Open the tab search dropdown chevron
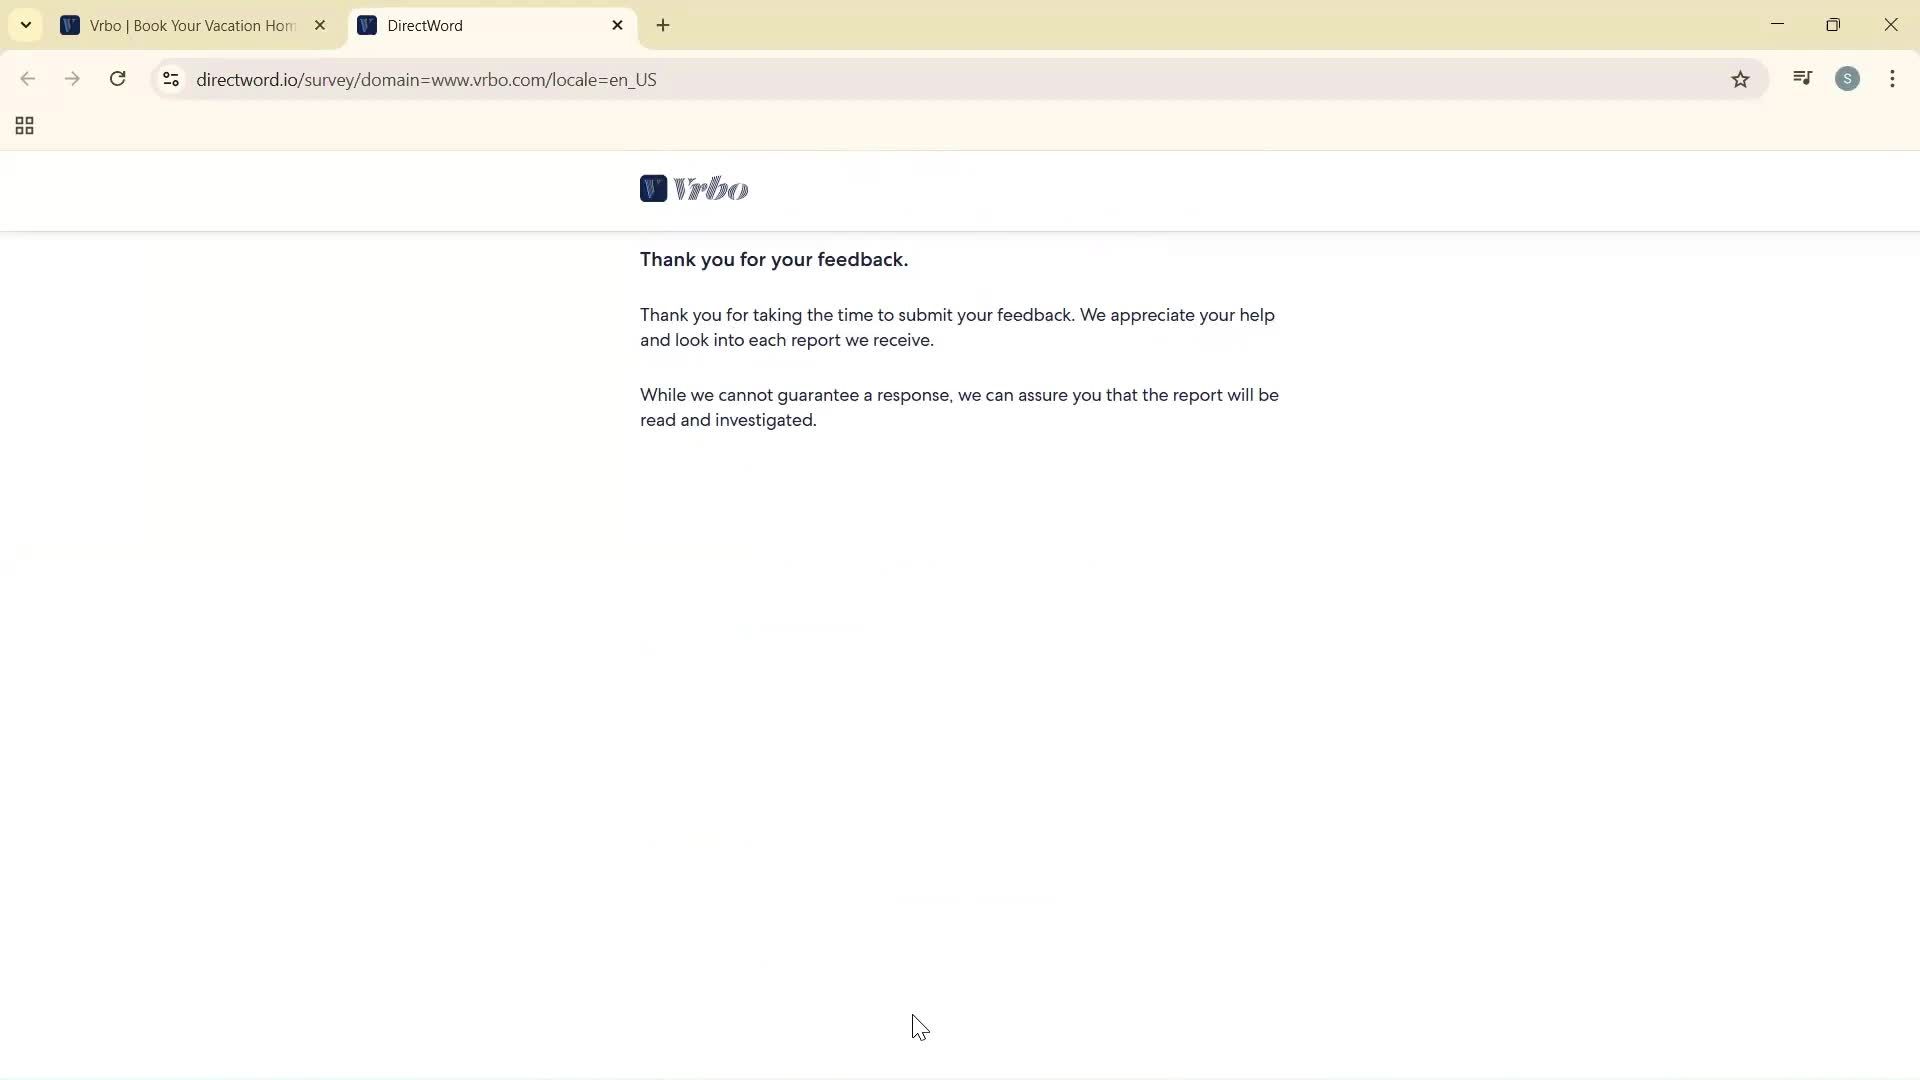This screenshot has height=1080, width=1920. click(x=25, y=25)
